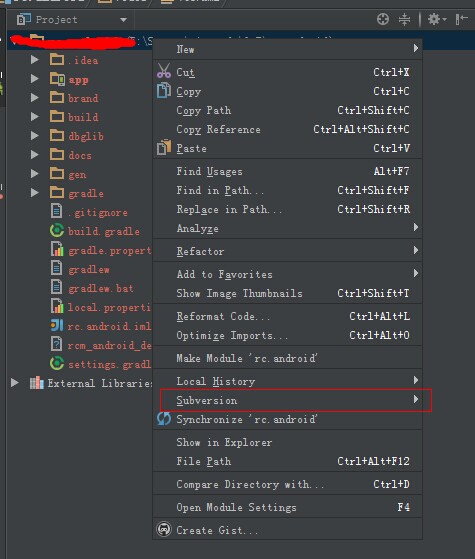The width and height of the screenshot is (475, 559).
Task: Expand the dbglib folder
Action: point(35,135)
